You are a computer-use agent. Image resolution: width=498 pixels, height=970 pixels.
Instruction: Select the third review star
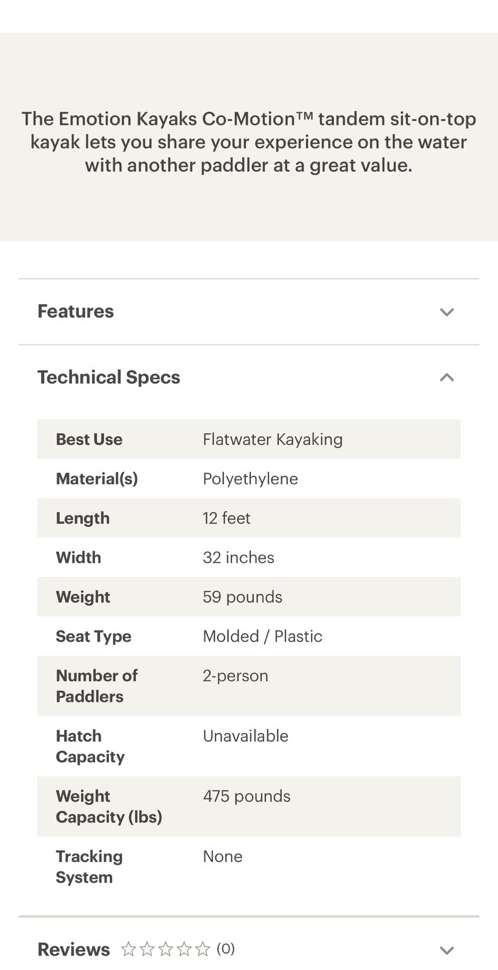[165, 949]
